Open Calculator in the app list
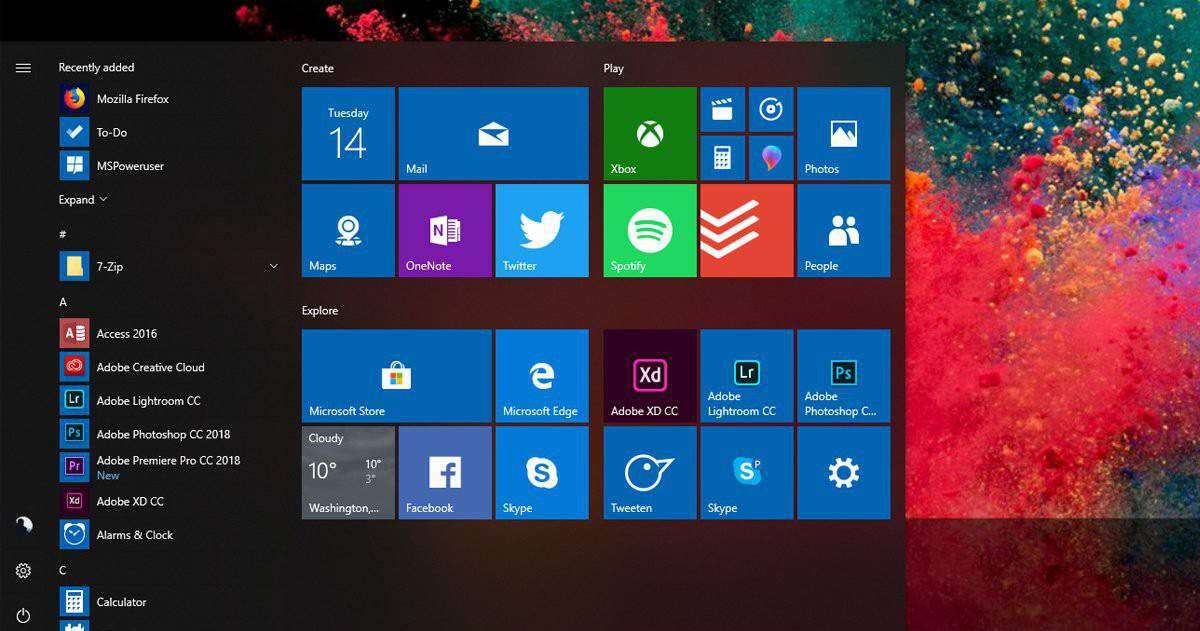Image resolution: width=1200 pixels, height=631 pixels. pos(167,602)
